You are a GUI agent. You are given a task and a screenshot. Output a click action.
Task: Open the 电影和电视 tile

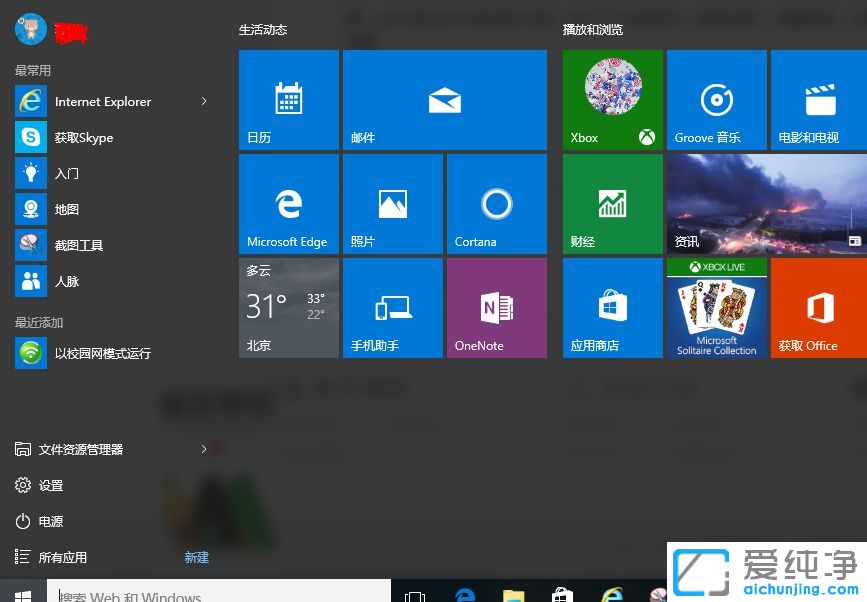click(820, 99)
